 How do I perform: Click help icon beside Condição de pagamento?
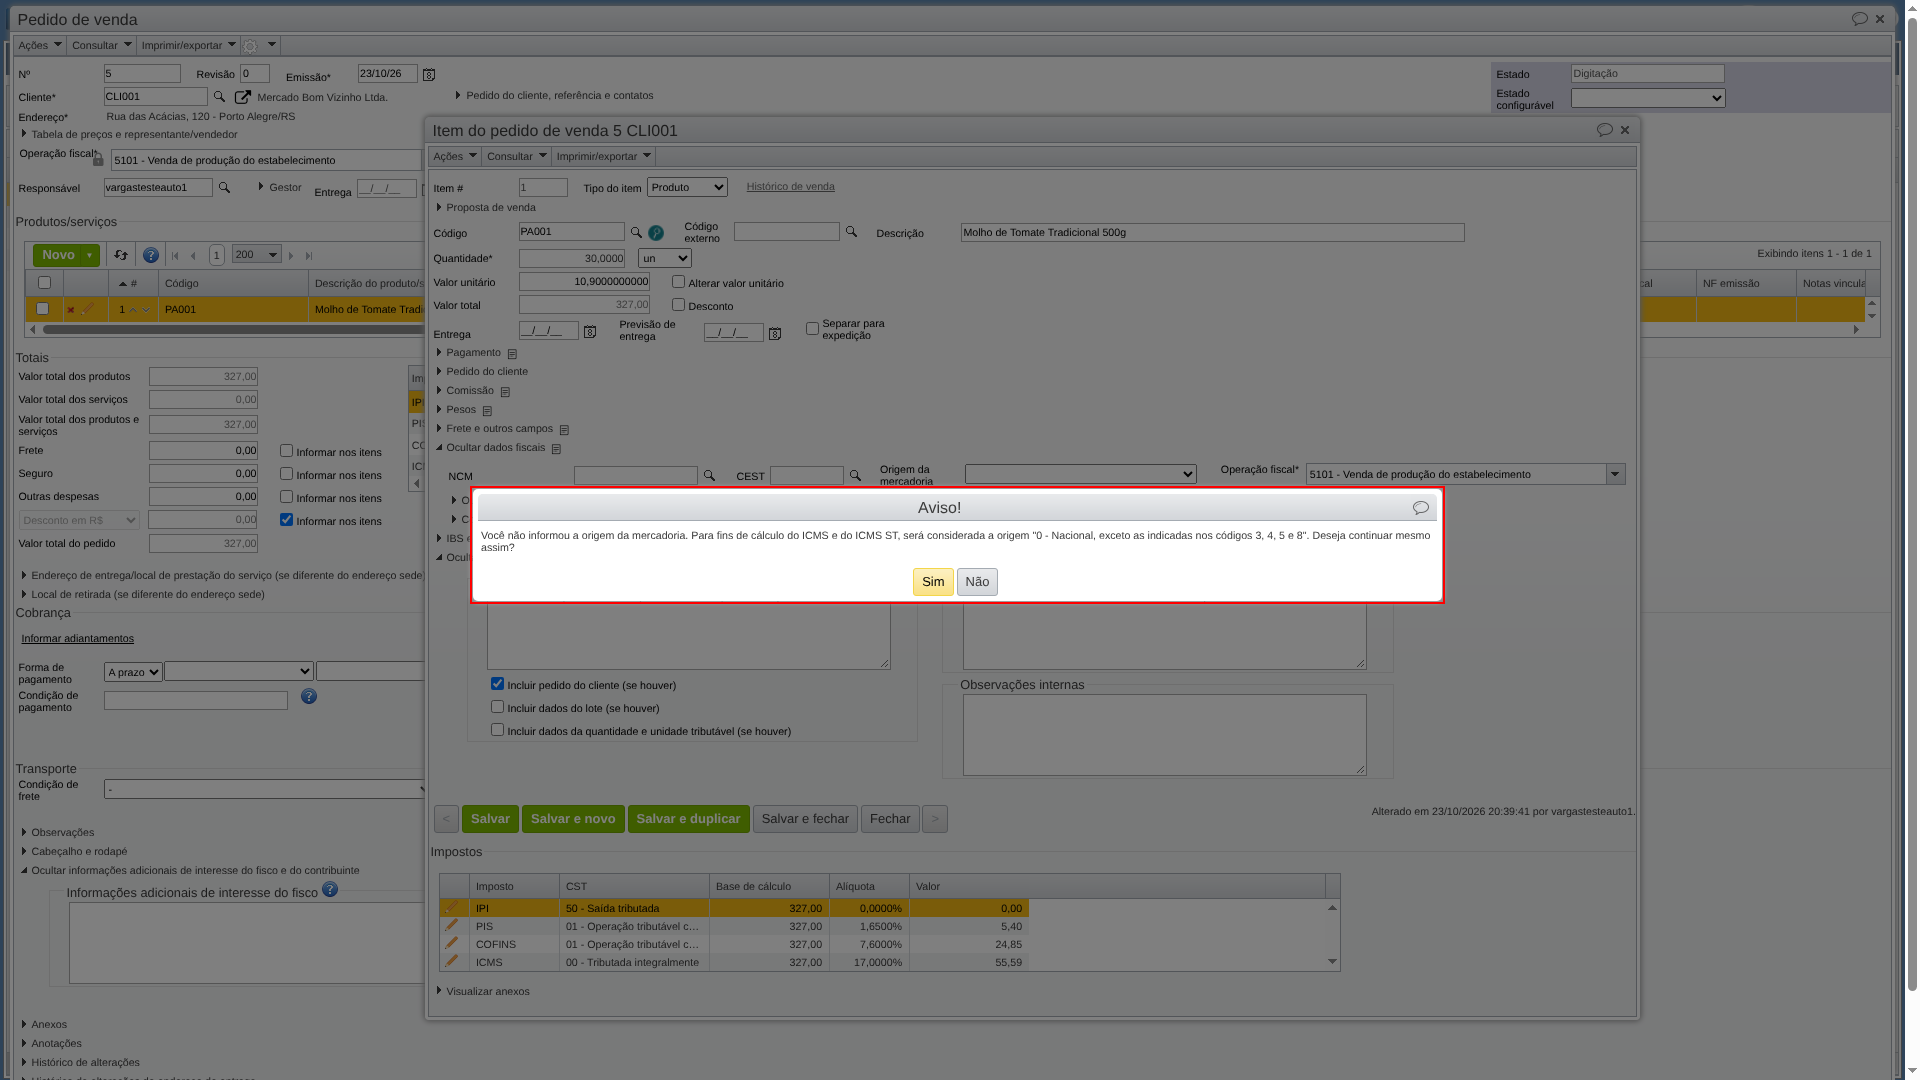point(309,696)
